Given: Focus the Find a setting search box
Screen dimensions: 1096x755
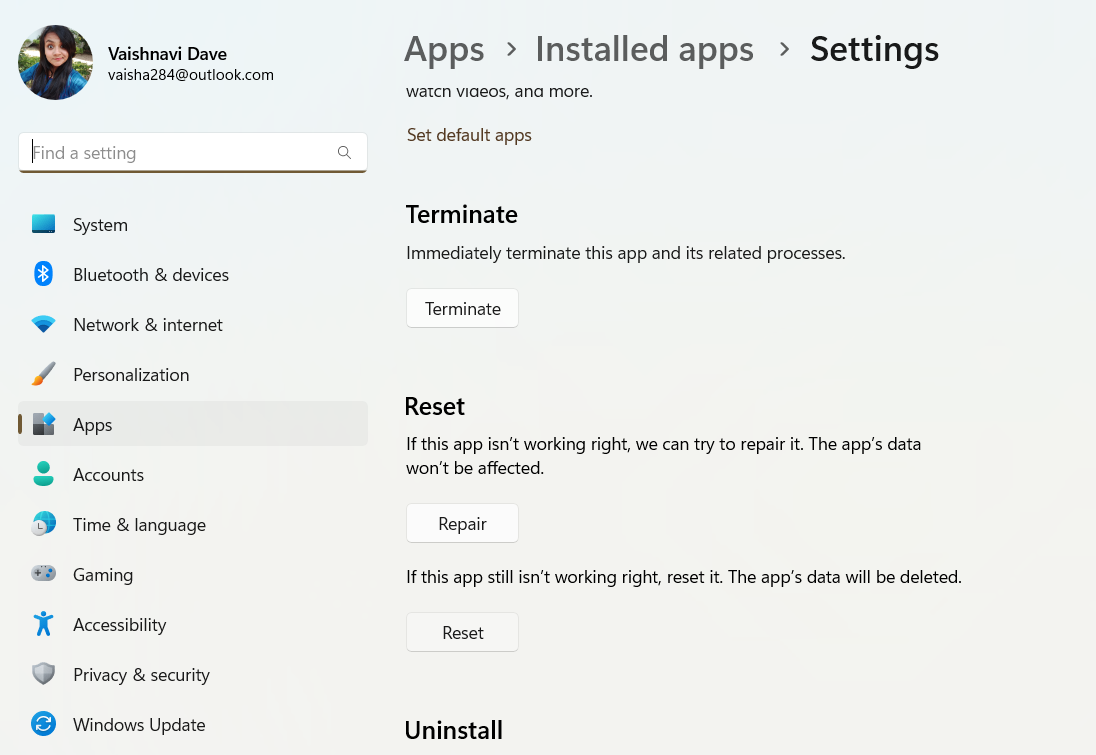Looking at the screenshot, I should point(180,153).
